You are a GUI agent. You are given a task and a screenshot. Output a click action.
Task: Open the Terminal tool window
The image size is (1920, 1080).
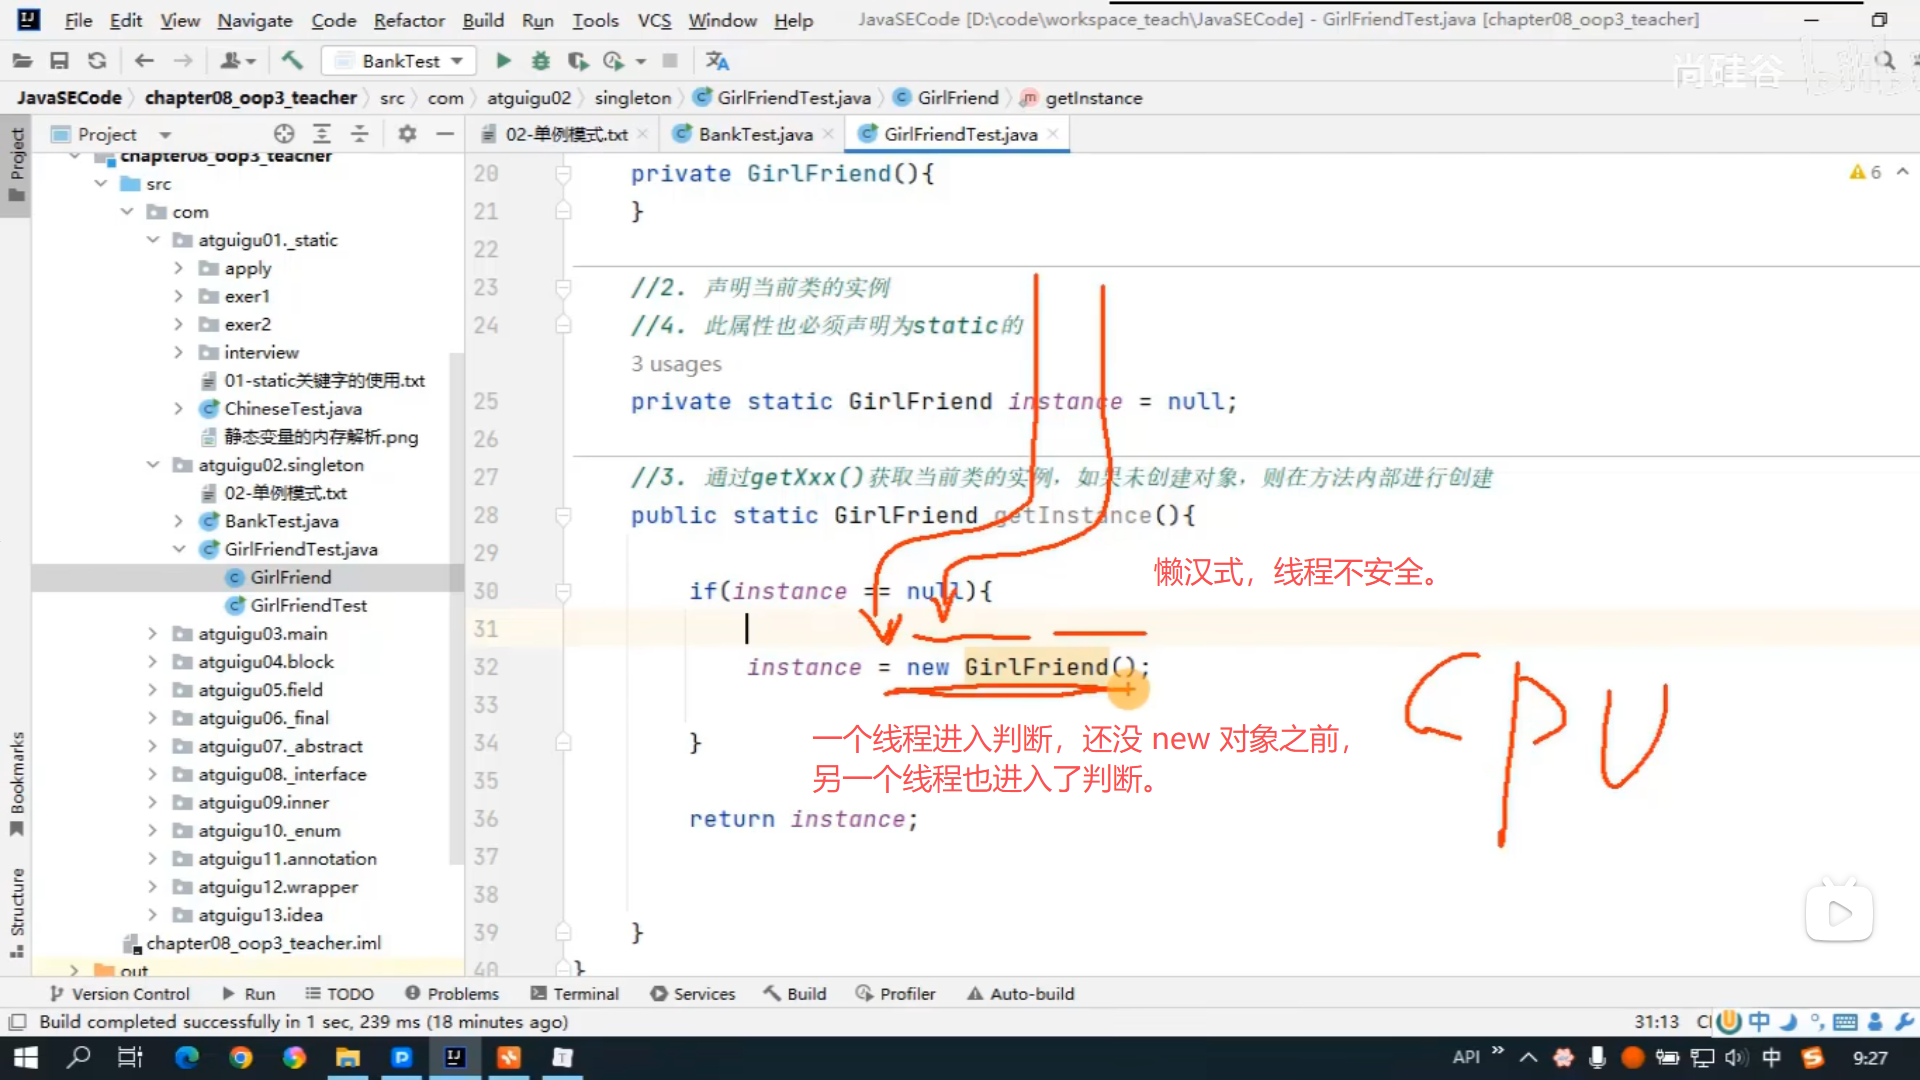tap(575, 994)
